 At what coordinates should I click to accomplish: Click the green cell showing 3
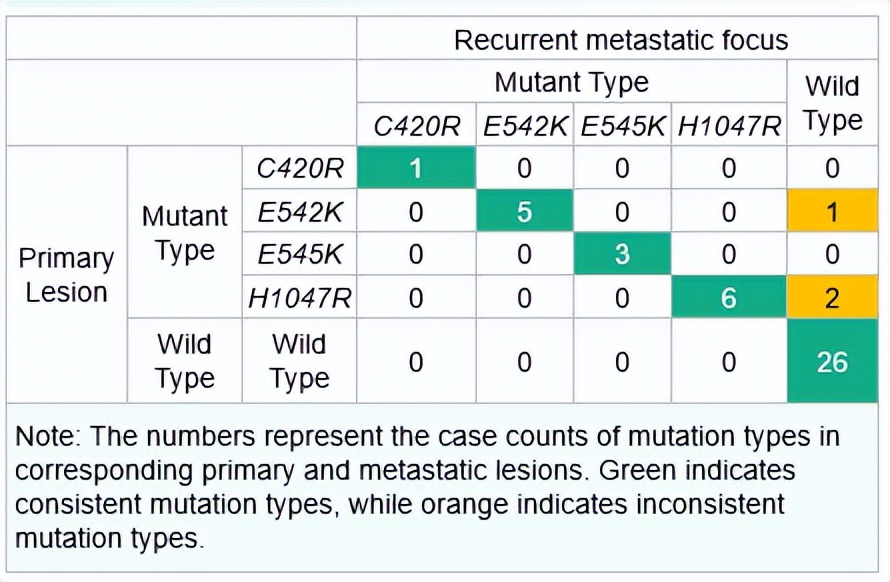[x=622, y=254]
